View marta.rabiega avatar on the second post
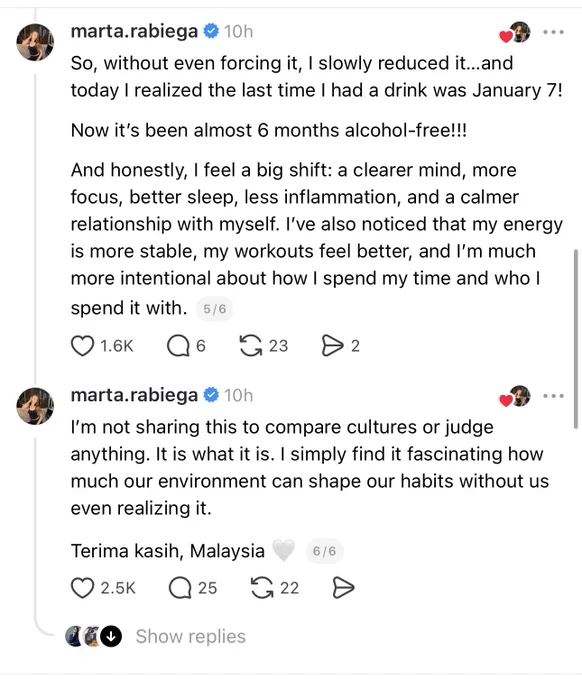 click(x=35, y=406)
